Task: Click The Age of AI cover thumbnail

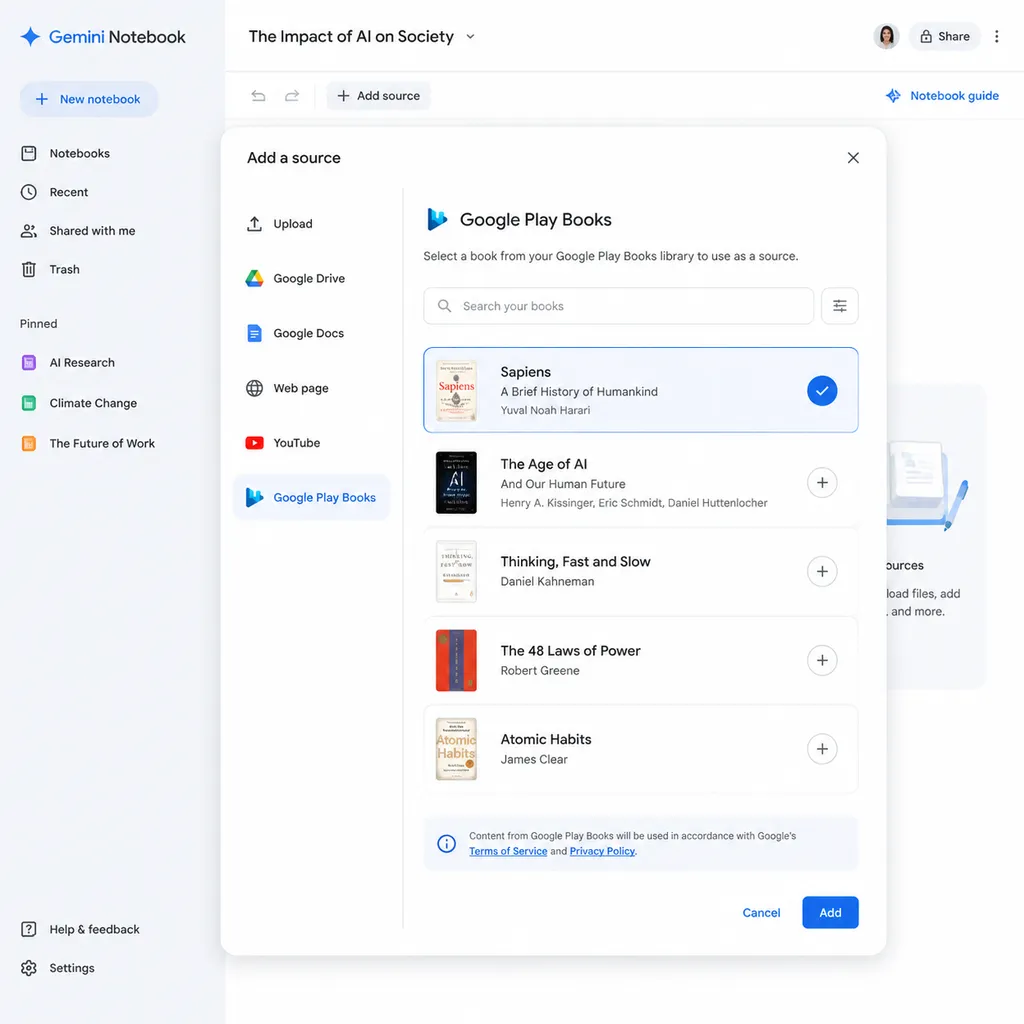Action: (x=456, y=483)
